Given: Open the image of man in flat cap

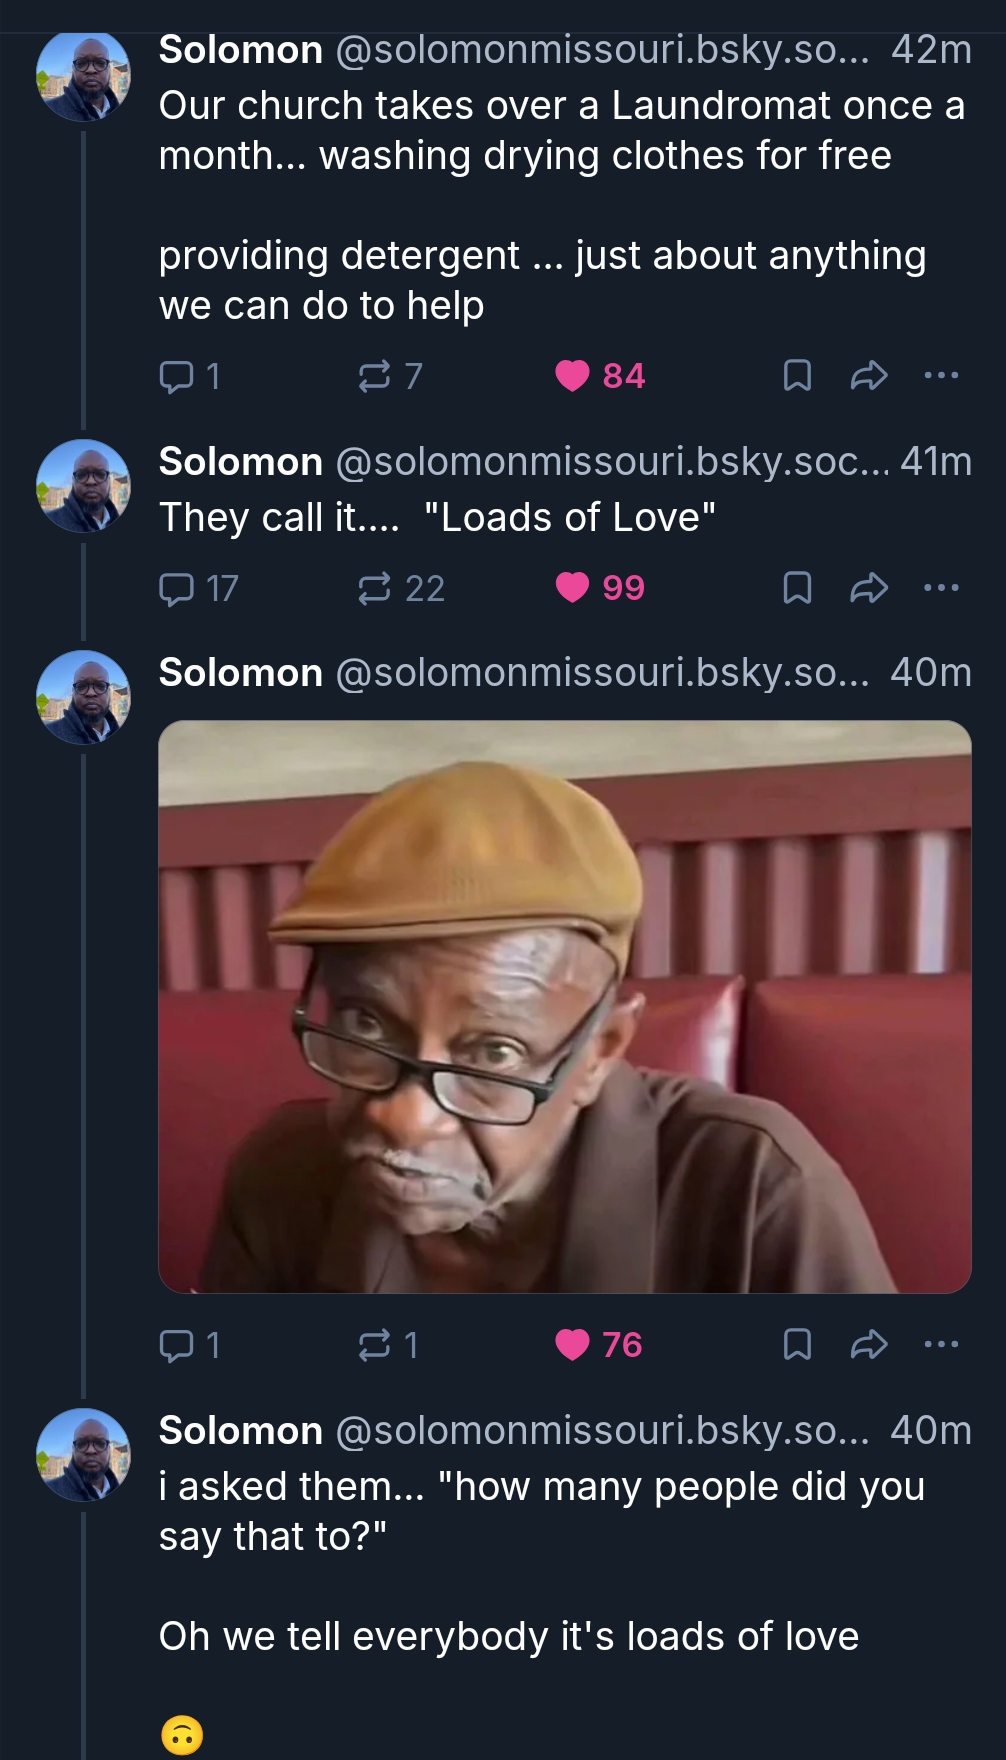Looking at the screenshot, I should (x=565, y=1006).
